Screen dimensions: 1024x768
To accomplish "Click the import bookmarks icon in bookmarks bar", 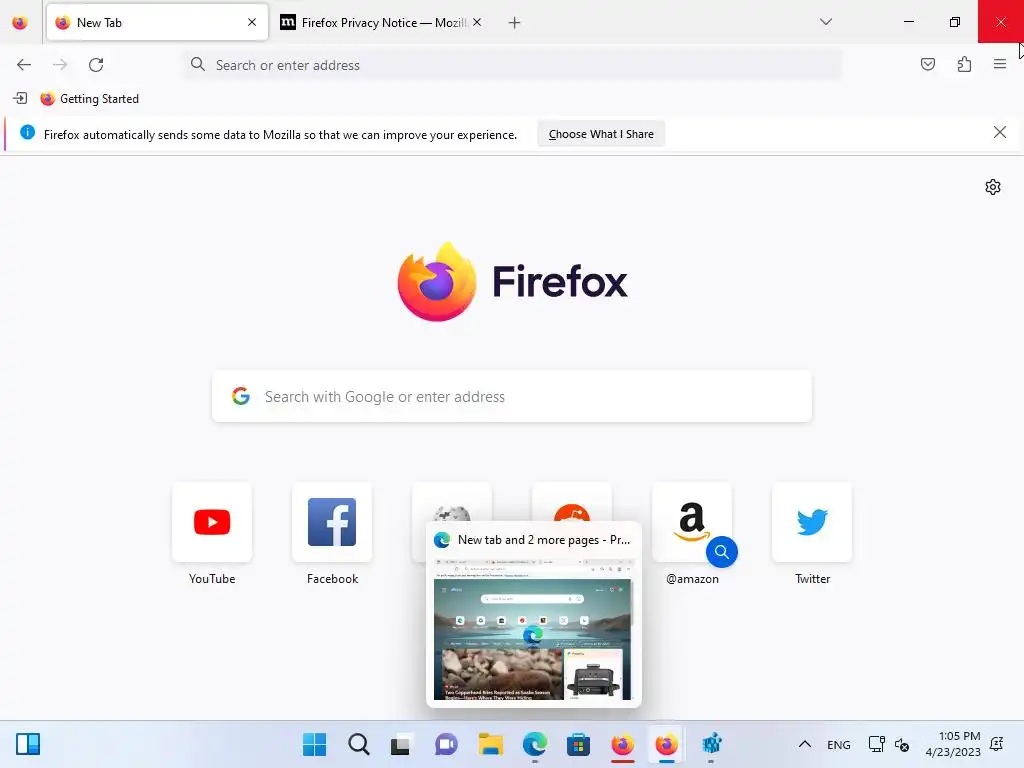I will pyautogui.click(x=20, y=99).
